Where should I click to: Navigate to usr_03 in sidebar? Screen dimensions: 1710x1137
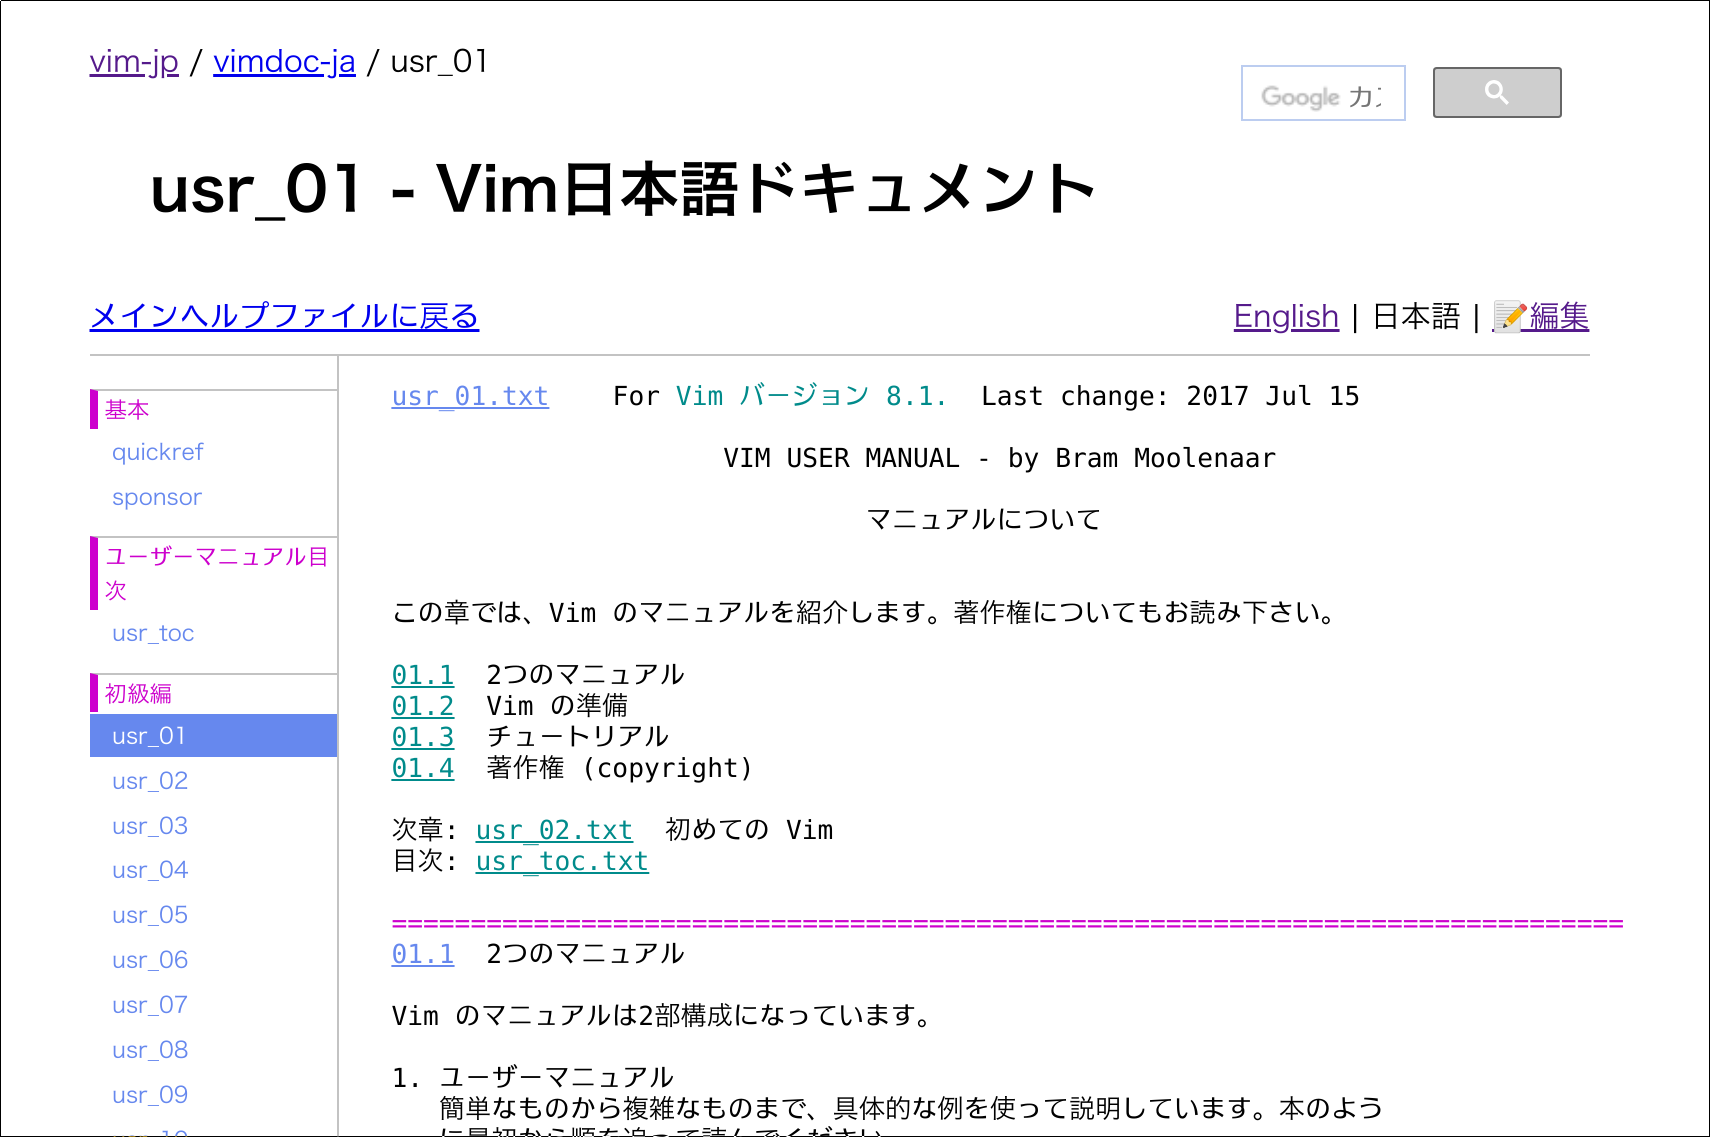pyautogui.click(x=150, y=826)
